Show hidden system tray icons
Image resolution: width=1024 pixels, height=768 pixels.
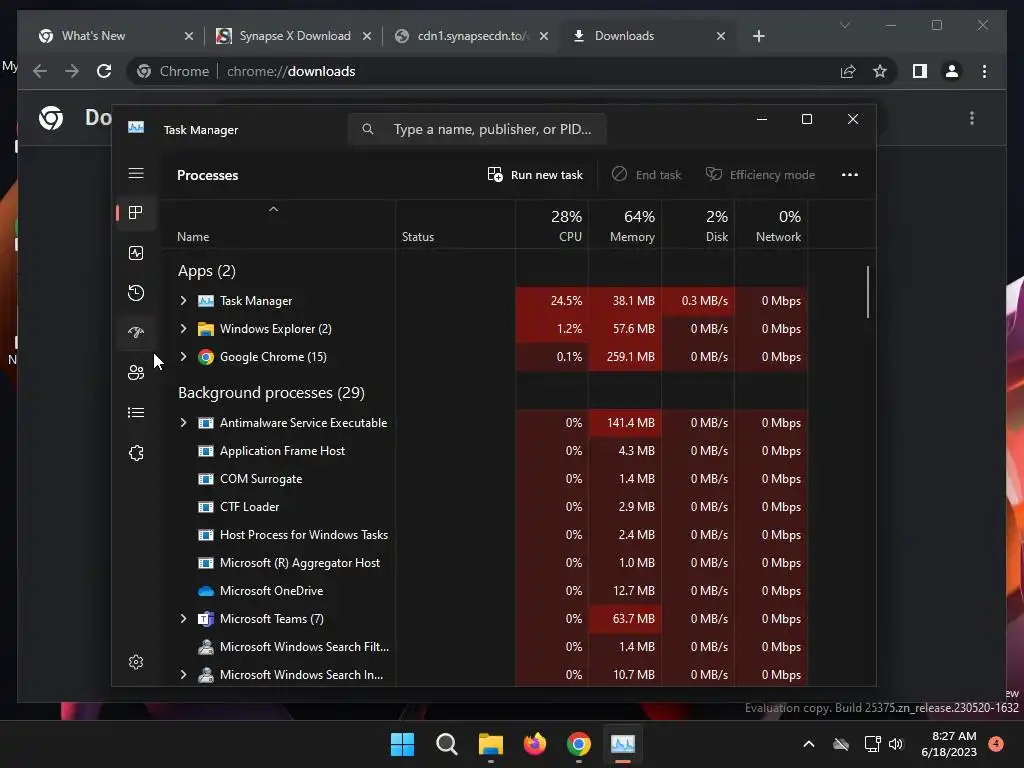[808, 744]
